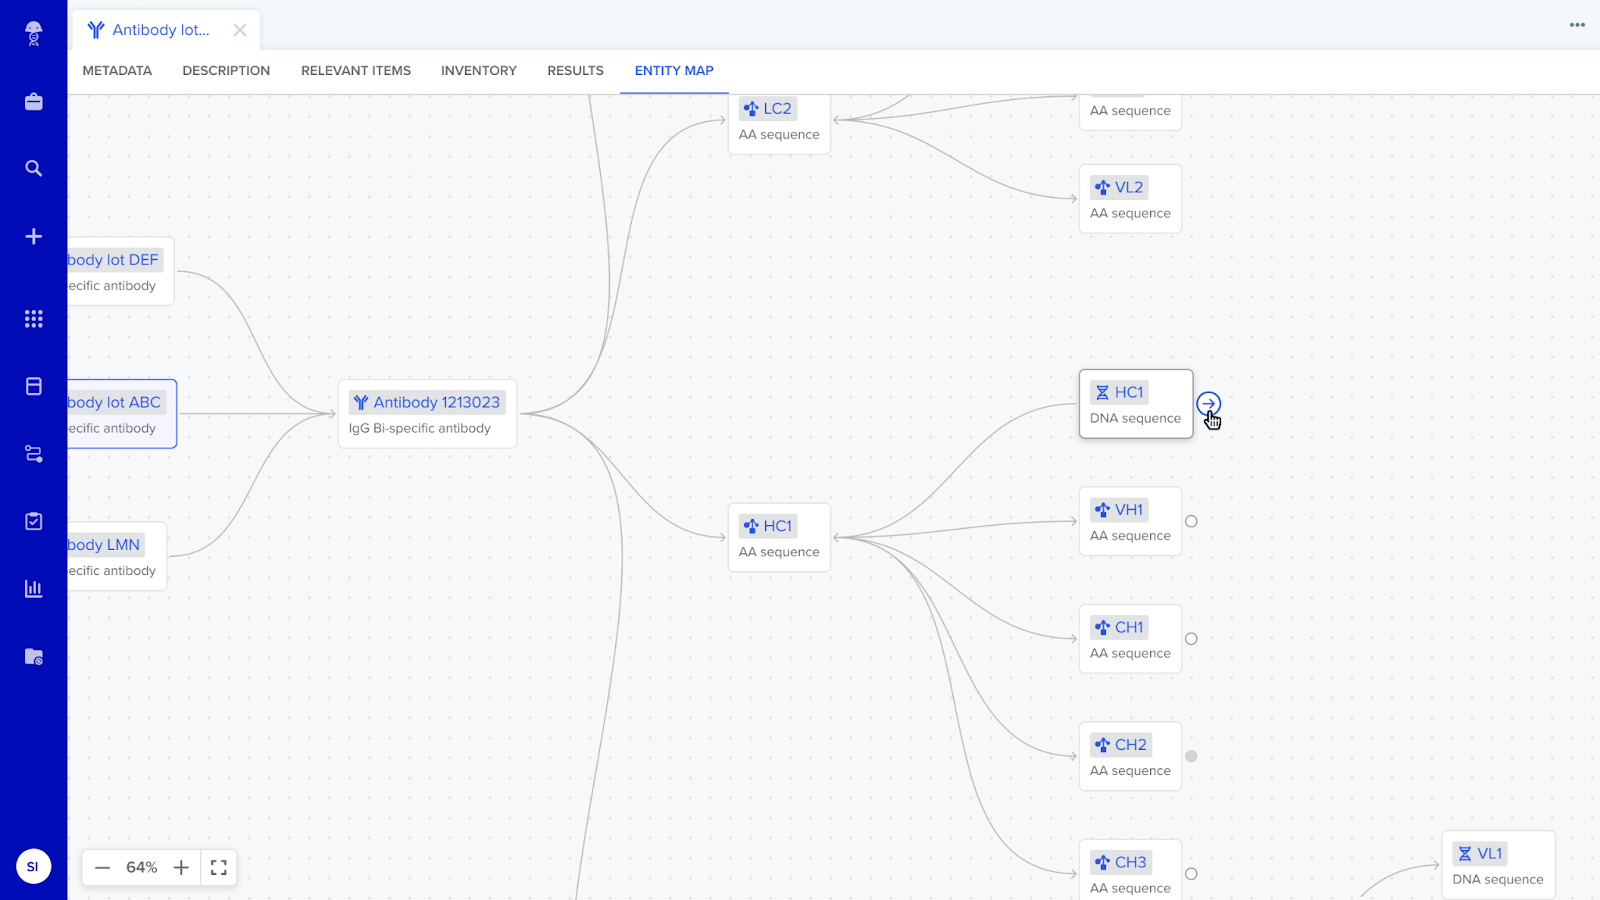Open the briefcase projects icon
This screenshot has height=900, width=1600.
pyautogui.click(x=33, y=102)
